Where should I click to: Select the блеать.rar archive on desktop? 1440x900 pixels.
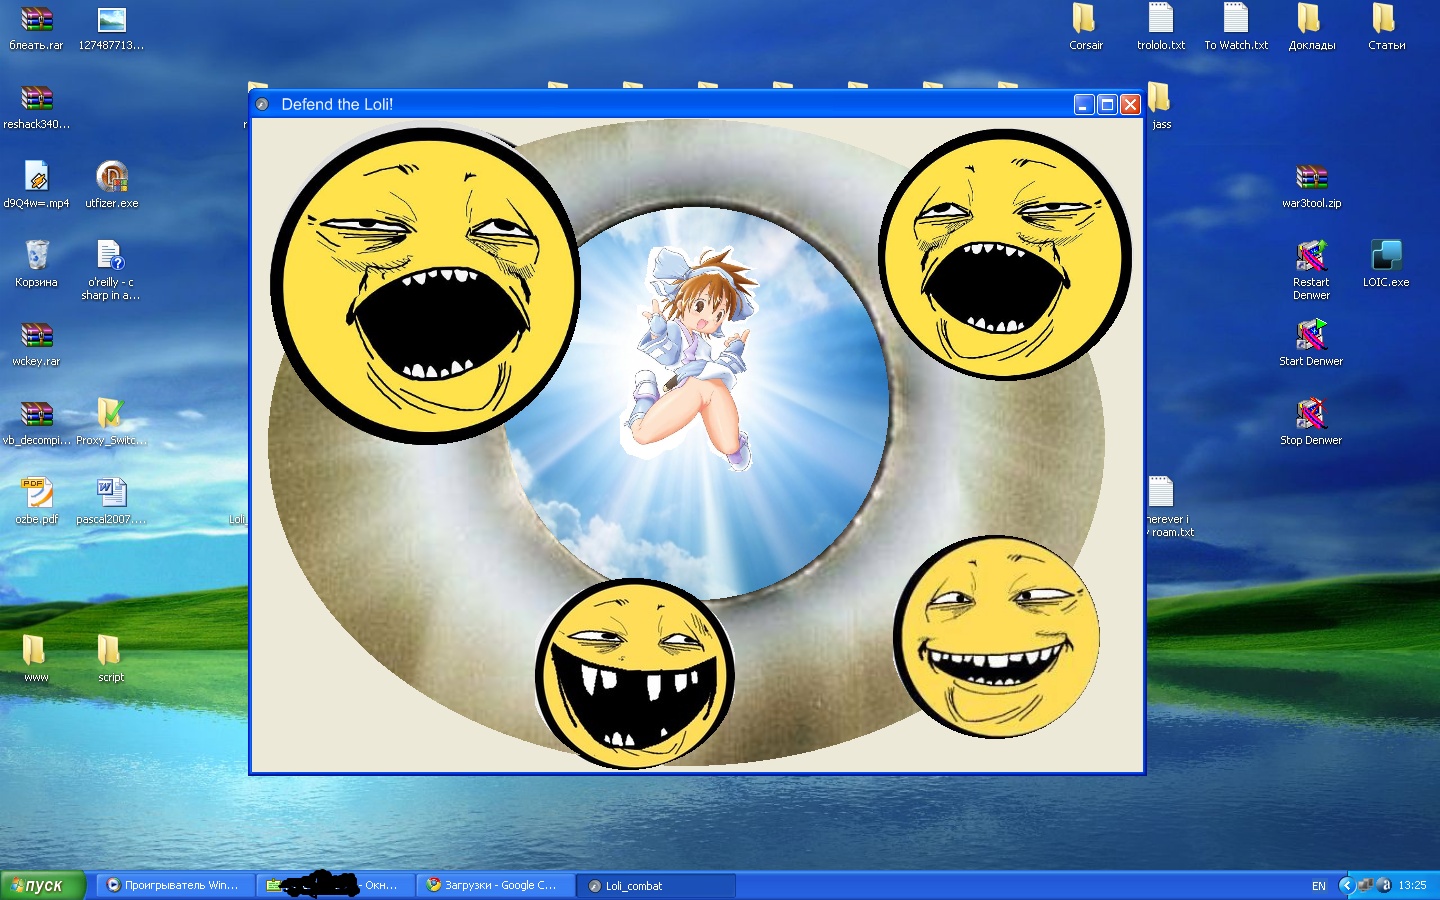[x=36, y=28]
